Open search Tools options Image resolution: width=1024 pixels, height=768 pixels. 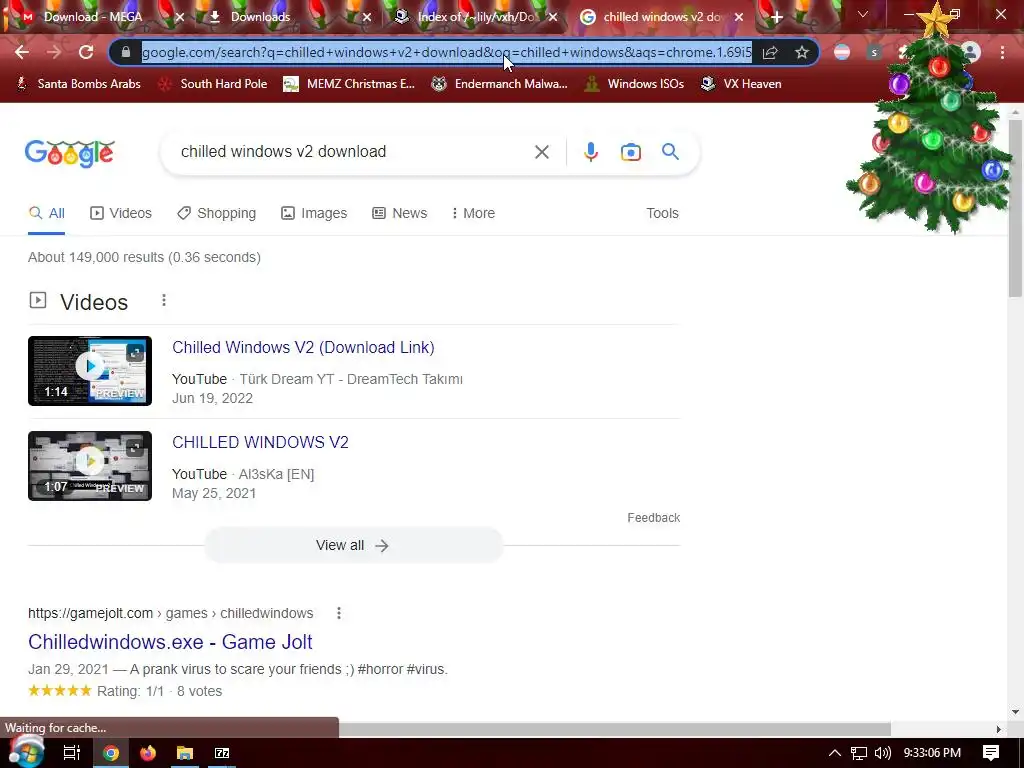pos(662,214)
